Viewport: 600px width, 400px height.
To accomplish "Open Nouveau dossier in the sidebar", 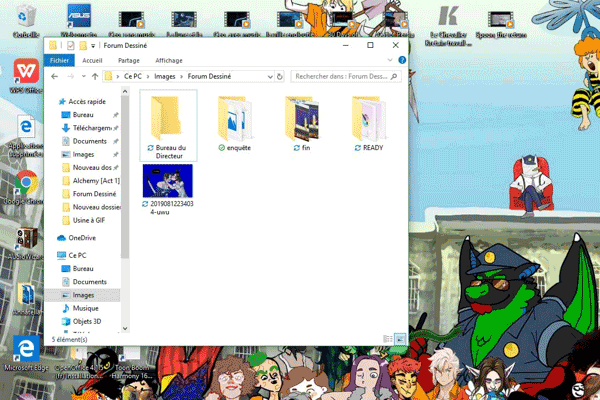I will click(96, 207).
